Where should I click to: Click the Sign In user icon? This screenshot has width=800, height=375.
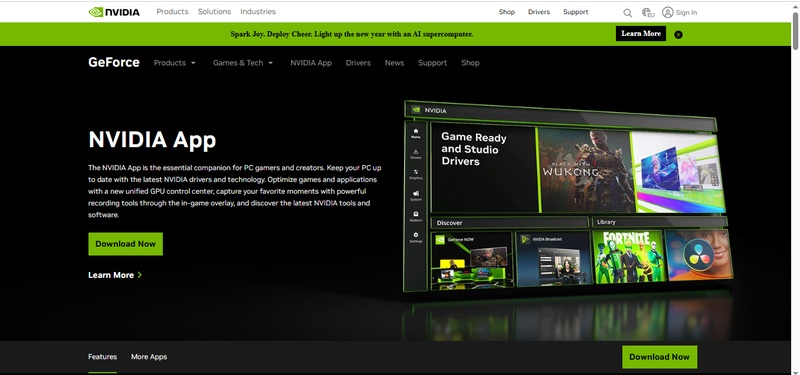click(x=667, y=12)
